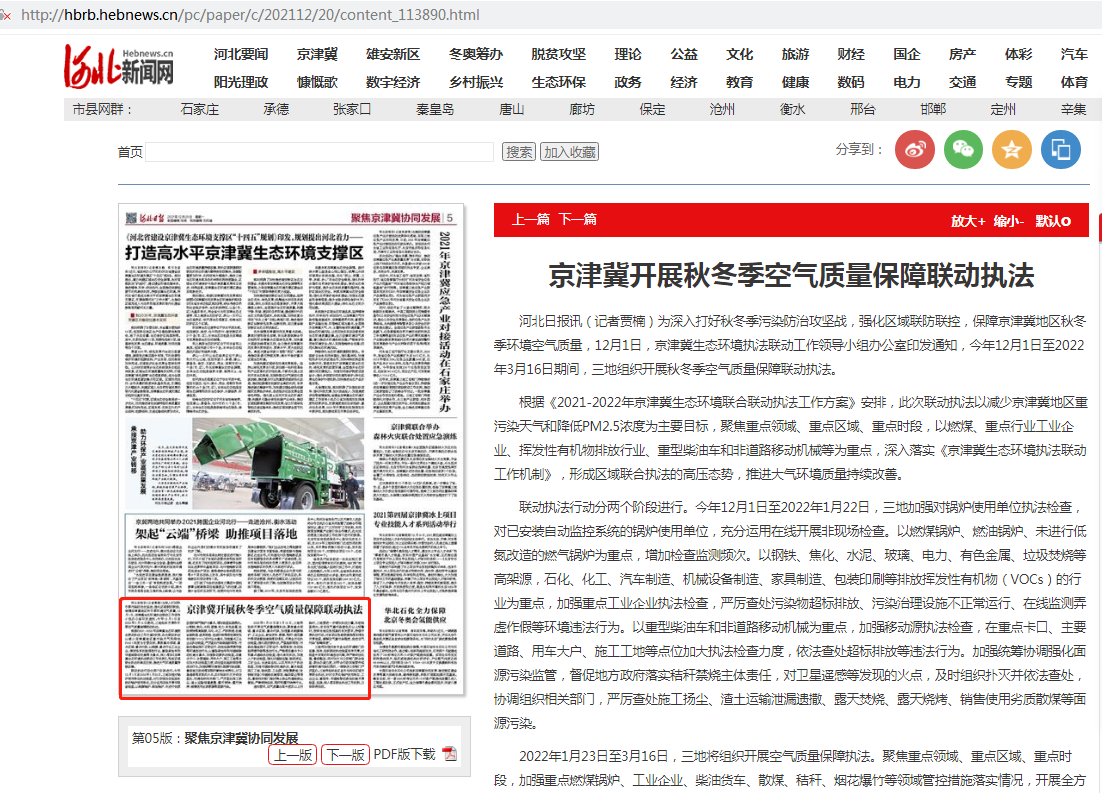1102x793 pixels.
Task: Go to next page 下一版
Action: [345, 755]
